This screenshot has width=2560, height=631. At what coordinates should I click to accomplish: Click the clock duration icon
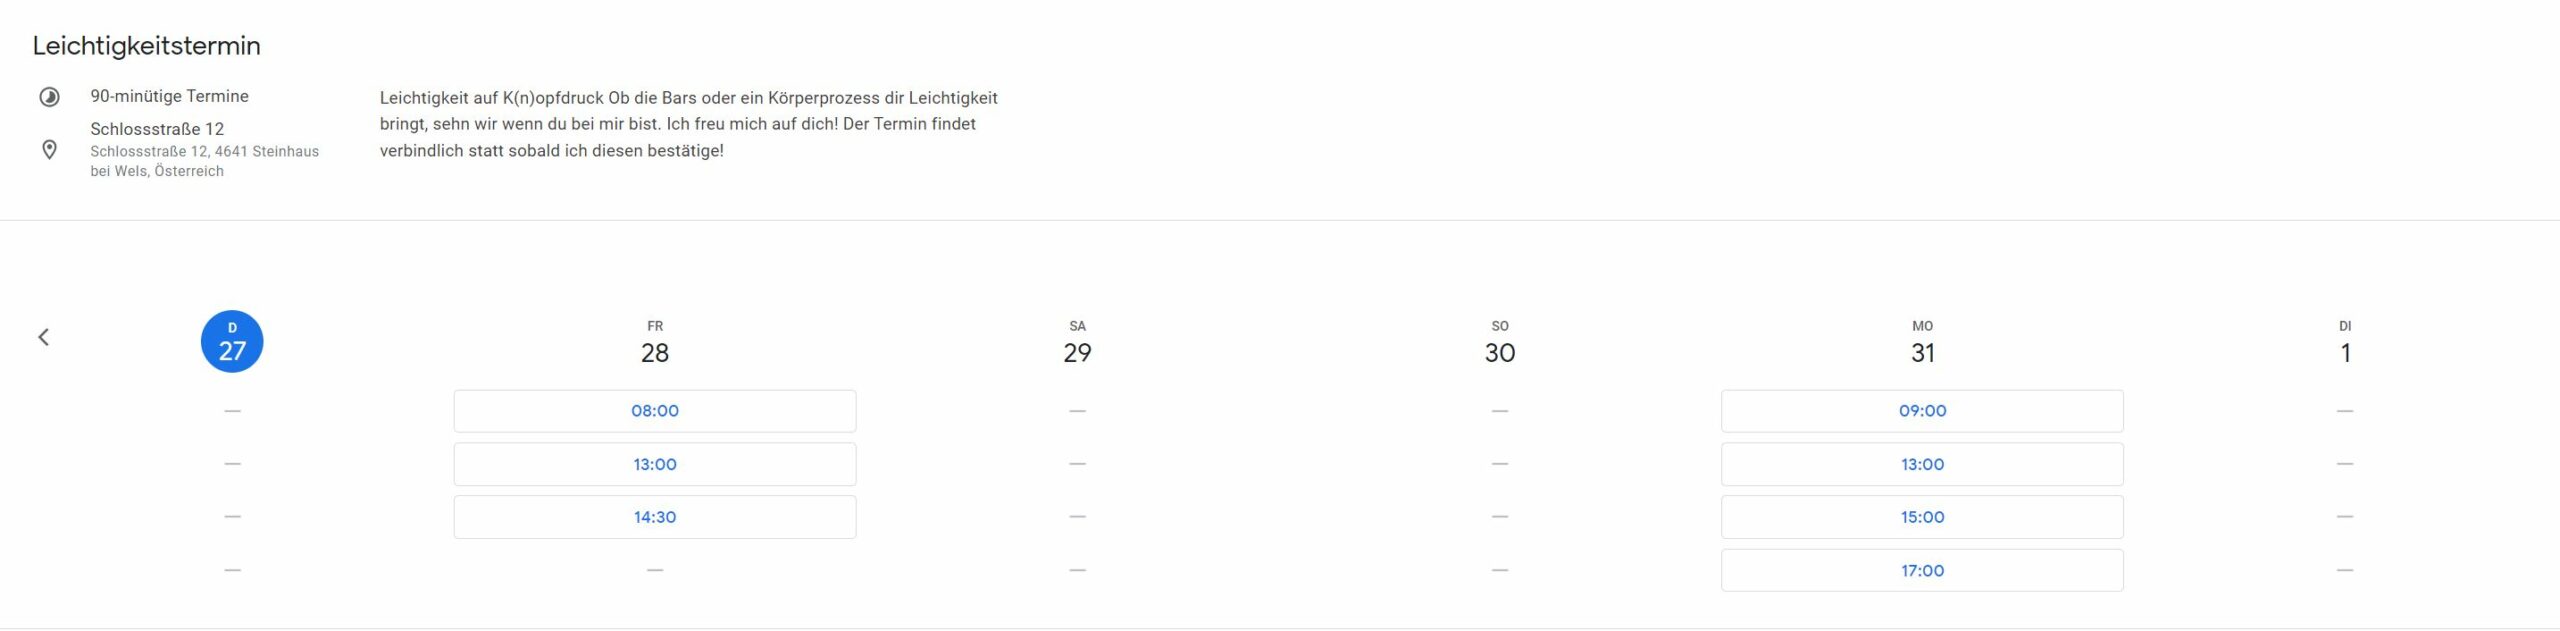point(49,97)
